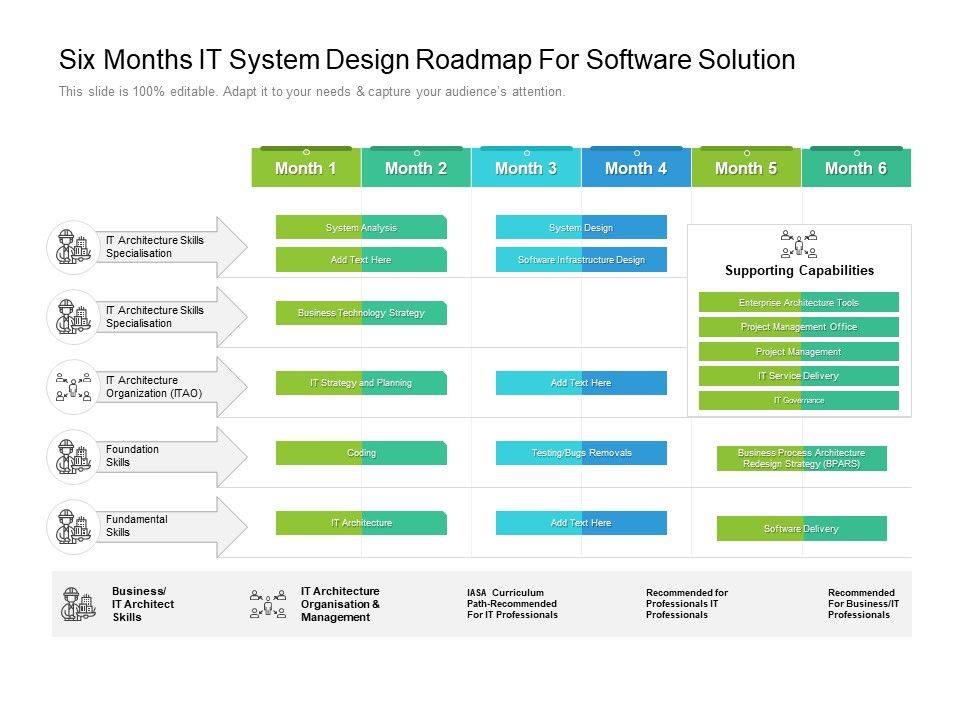Click the Business/ IT Architect Skills legend text

143,604
